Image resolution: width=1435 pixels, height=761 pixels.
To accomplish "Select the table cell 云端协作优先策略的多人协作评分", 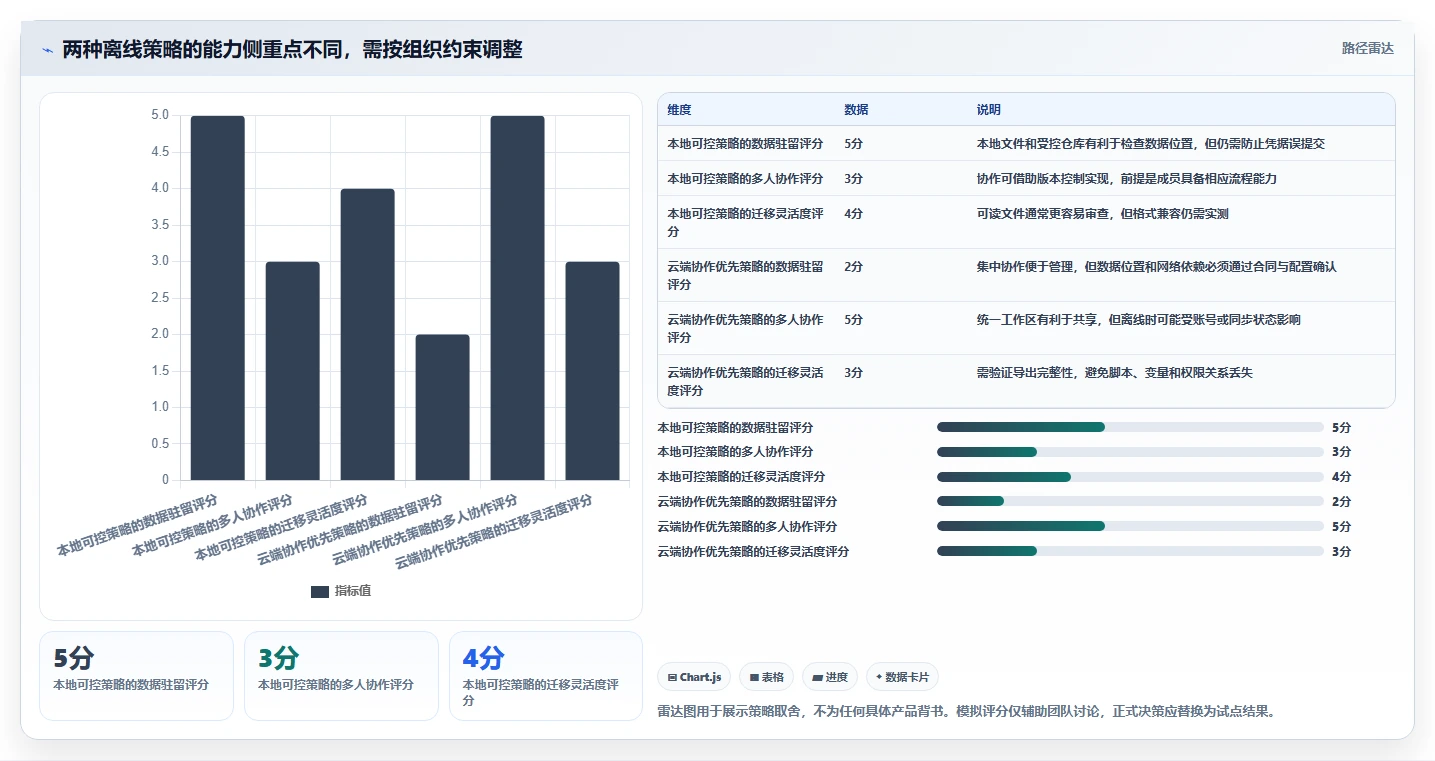I will coord(746,328).
